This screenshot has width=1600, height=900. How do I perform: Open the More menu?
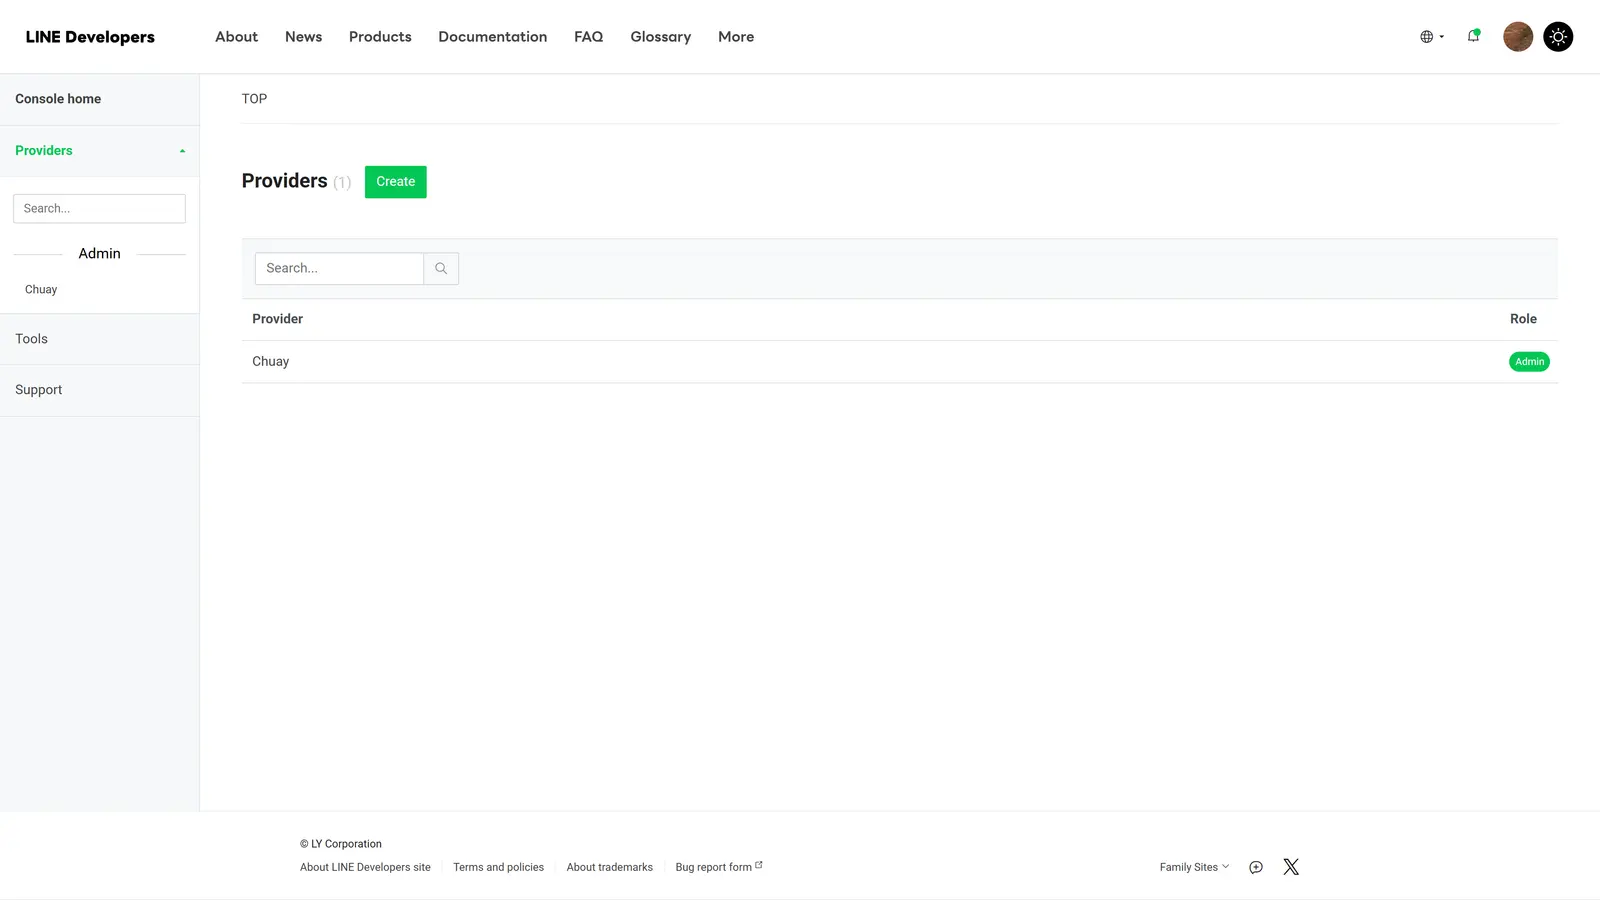tap(736, 37)
